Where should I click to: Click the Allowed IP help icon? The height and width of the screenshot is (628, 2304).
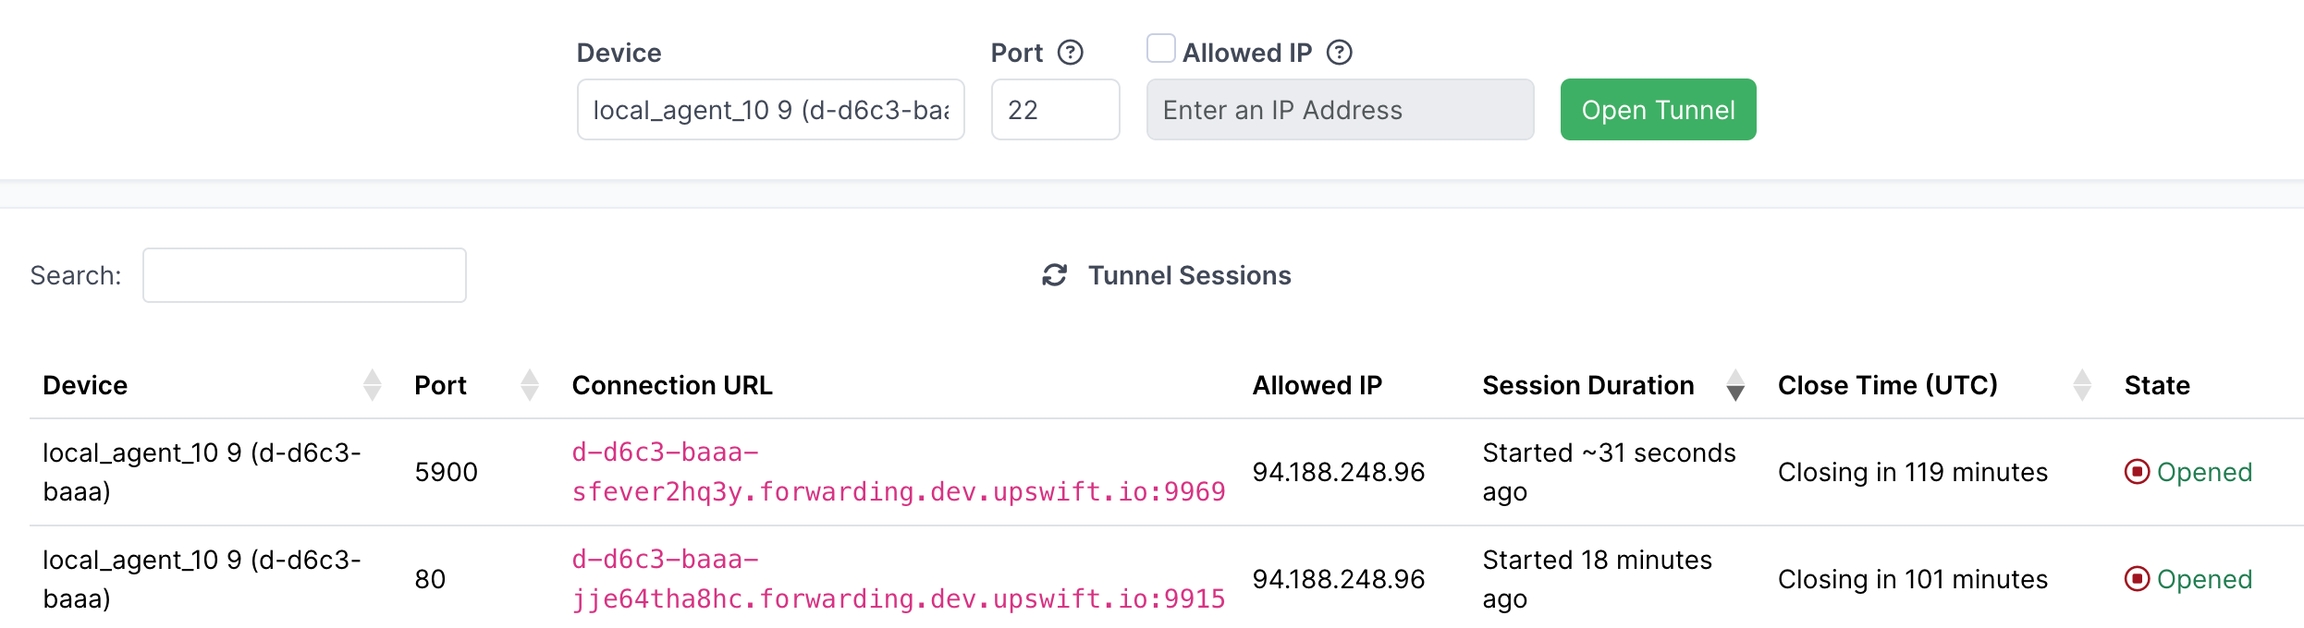pyautogui.click(x=1339, y=52)
